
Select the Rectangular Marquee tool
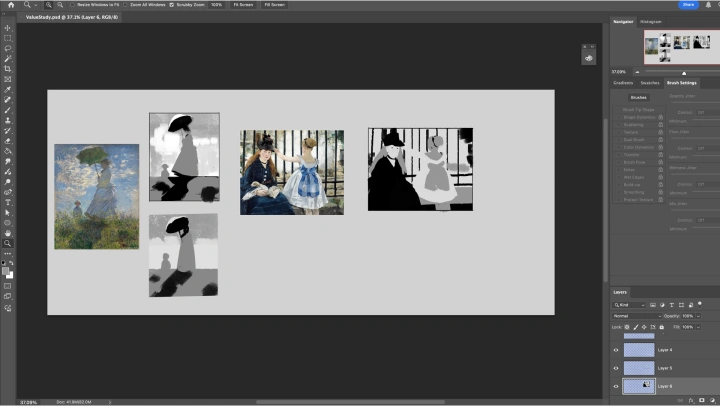click(x=8, y=38)
